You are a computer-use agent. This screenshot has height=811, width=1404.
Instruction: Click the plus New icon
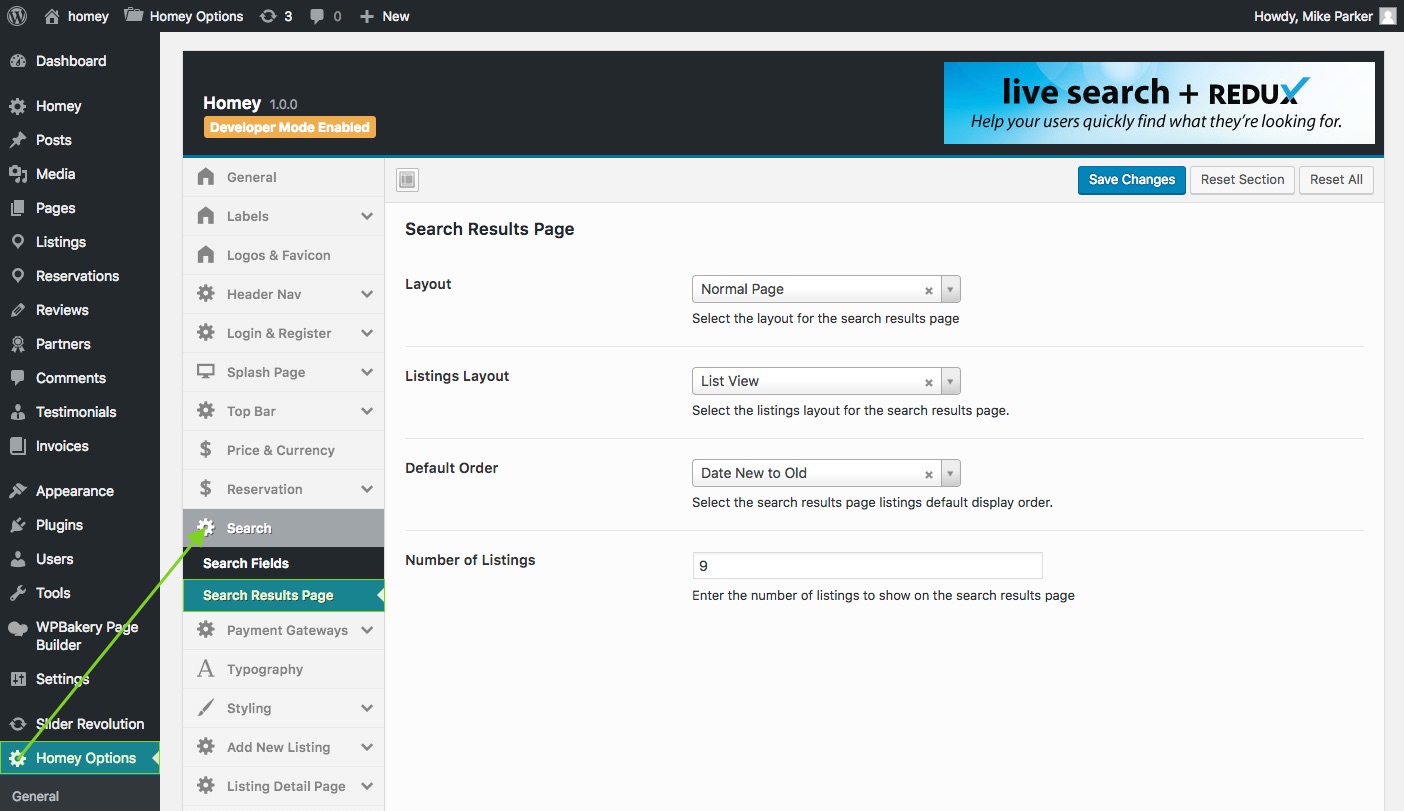point(366,16)
